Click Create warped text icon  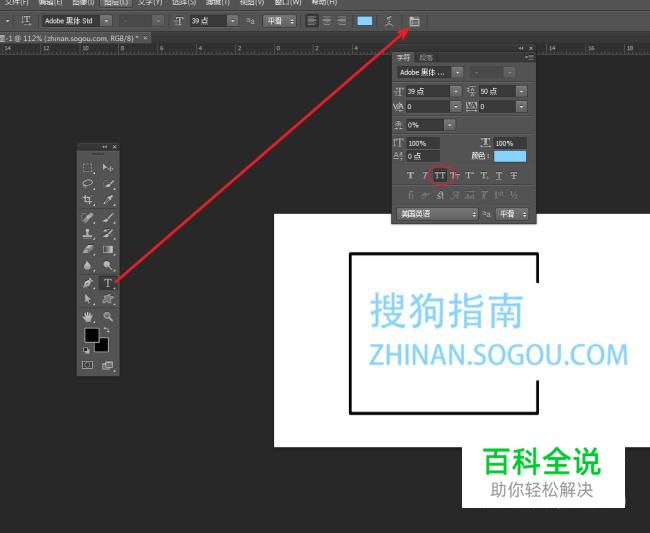pos(389,21)
